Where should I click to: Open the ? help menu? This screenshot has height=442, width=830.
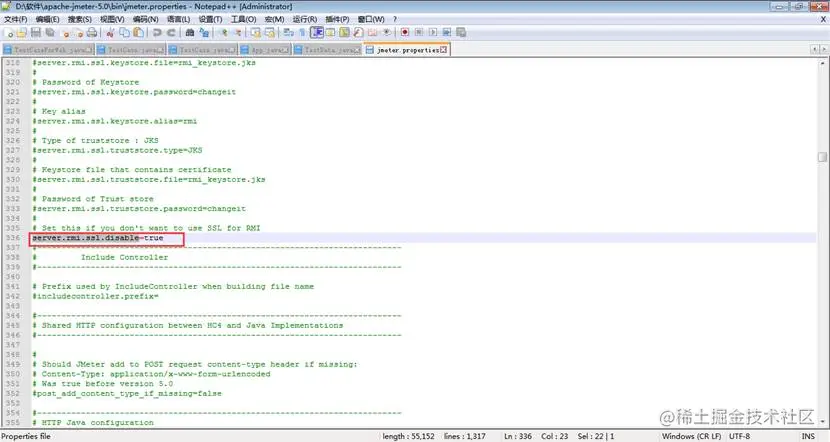[x=395, y=19]
